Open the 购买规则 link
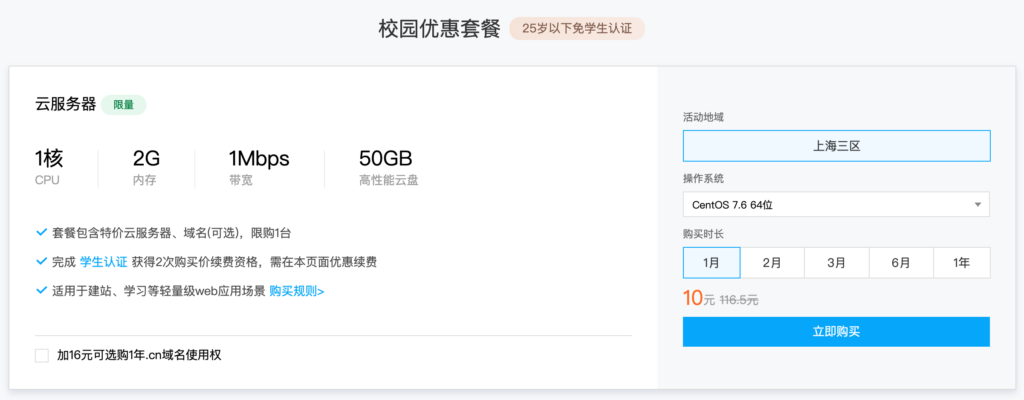Viewport: 1024px width, 400px height. (x=296, y=291)
